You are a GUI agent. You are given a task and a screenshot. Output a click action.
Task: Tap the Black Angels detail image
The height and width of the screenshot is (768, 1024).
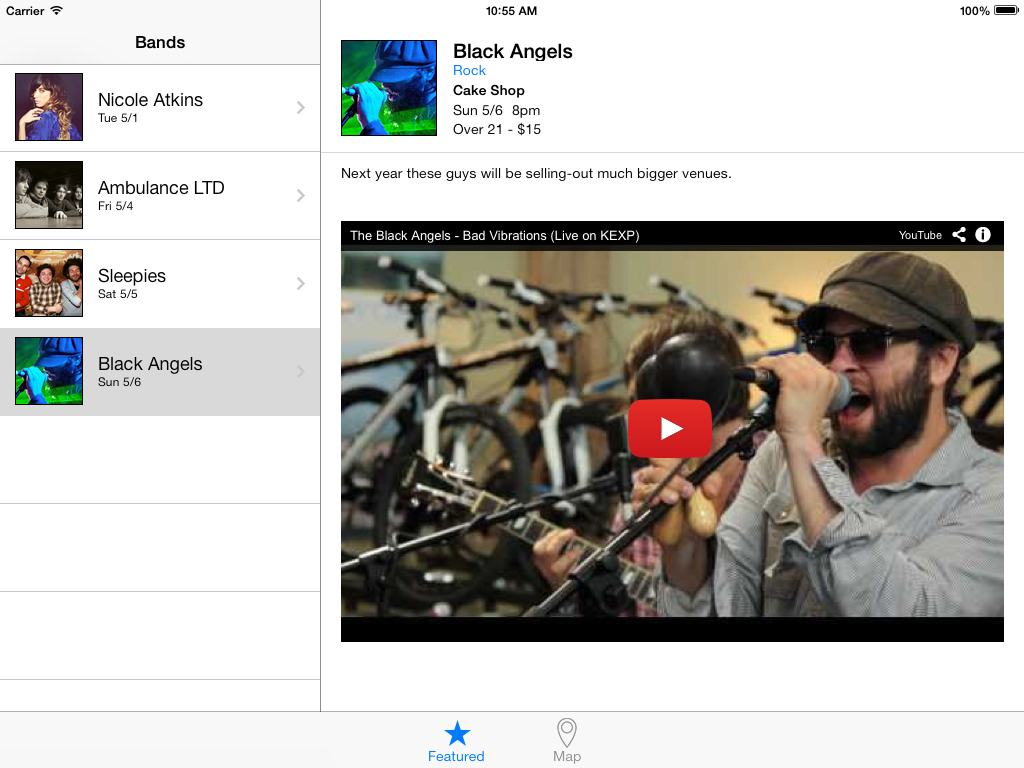click(389, 88)
